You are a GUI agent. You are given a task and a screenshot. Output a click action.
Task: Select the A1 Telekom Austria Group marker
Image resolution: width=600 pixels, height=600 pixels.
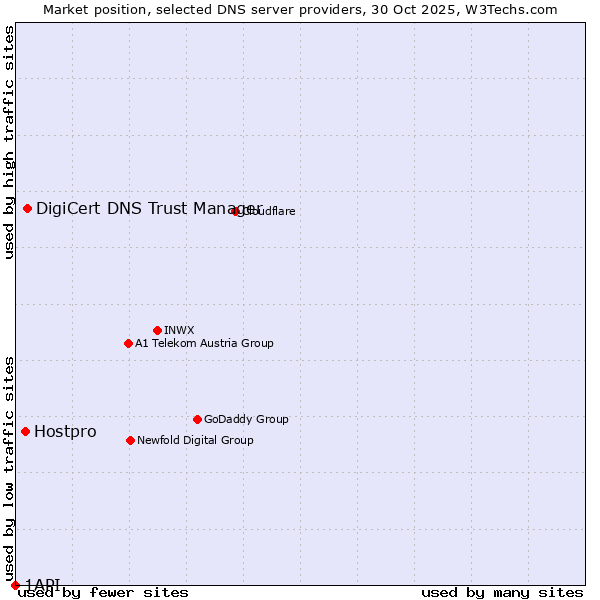pyautogui.click(x=128, y=343)
